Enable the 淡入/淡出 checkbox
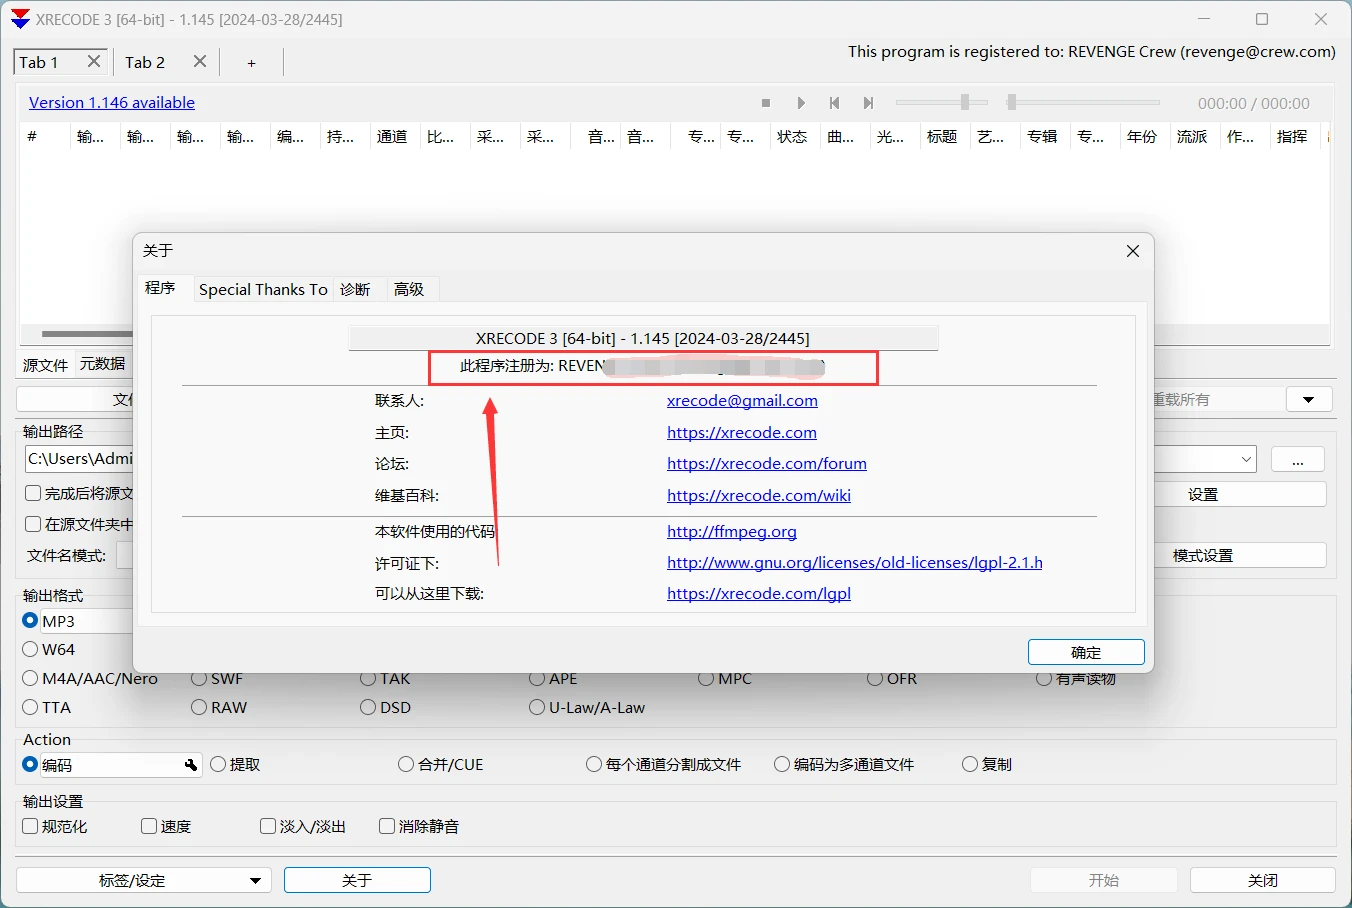The height and width of the screenshot is (908, 1352). 268,826
